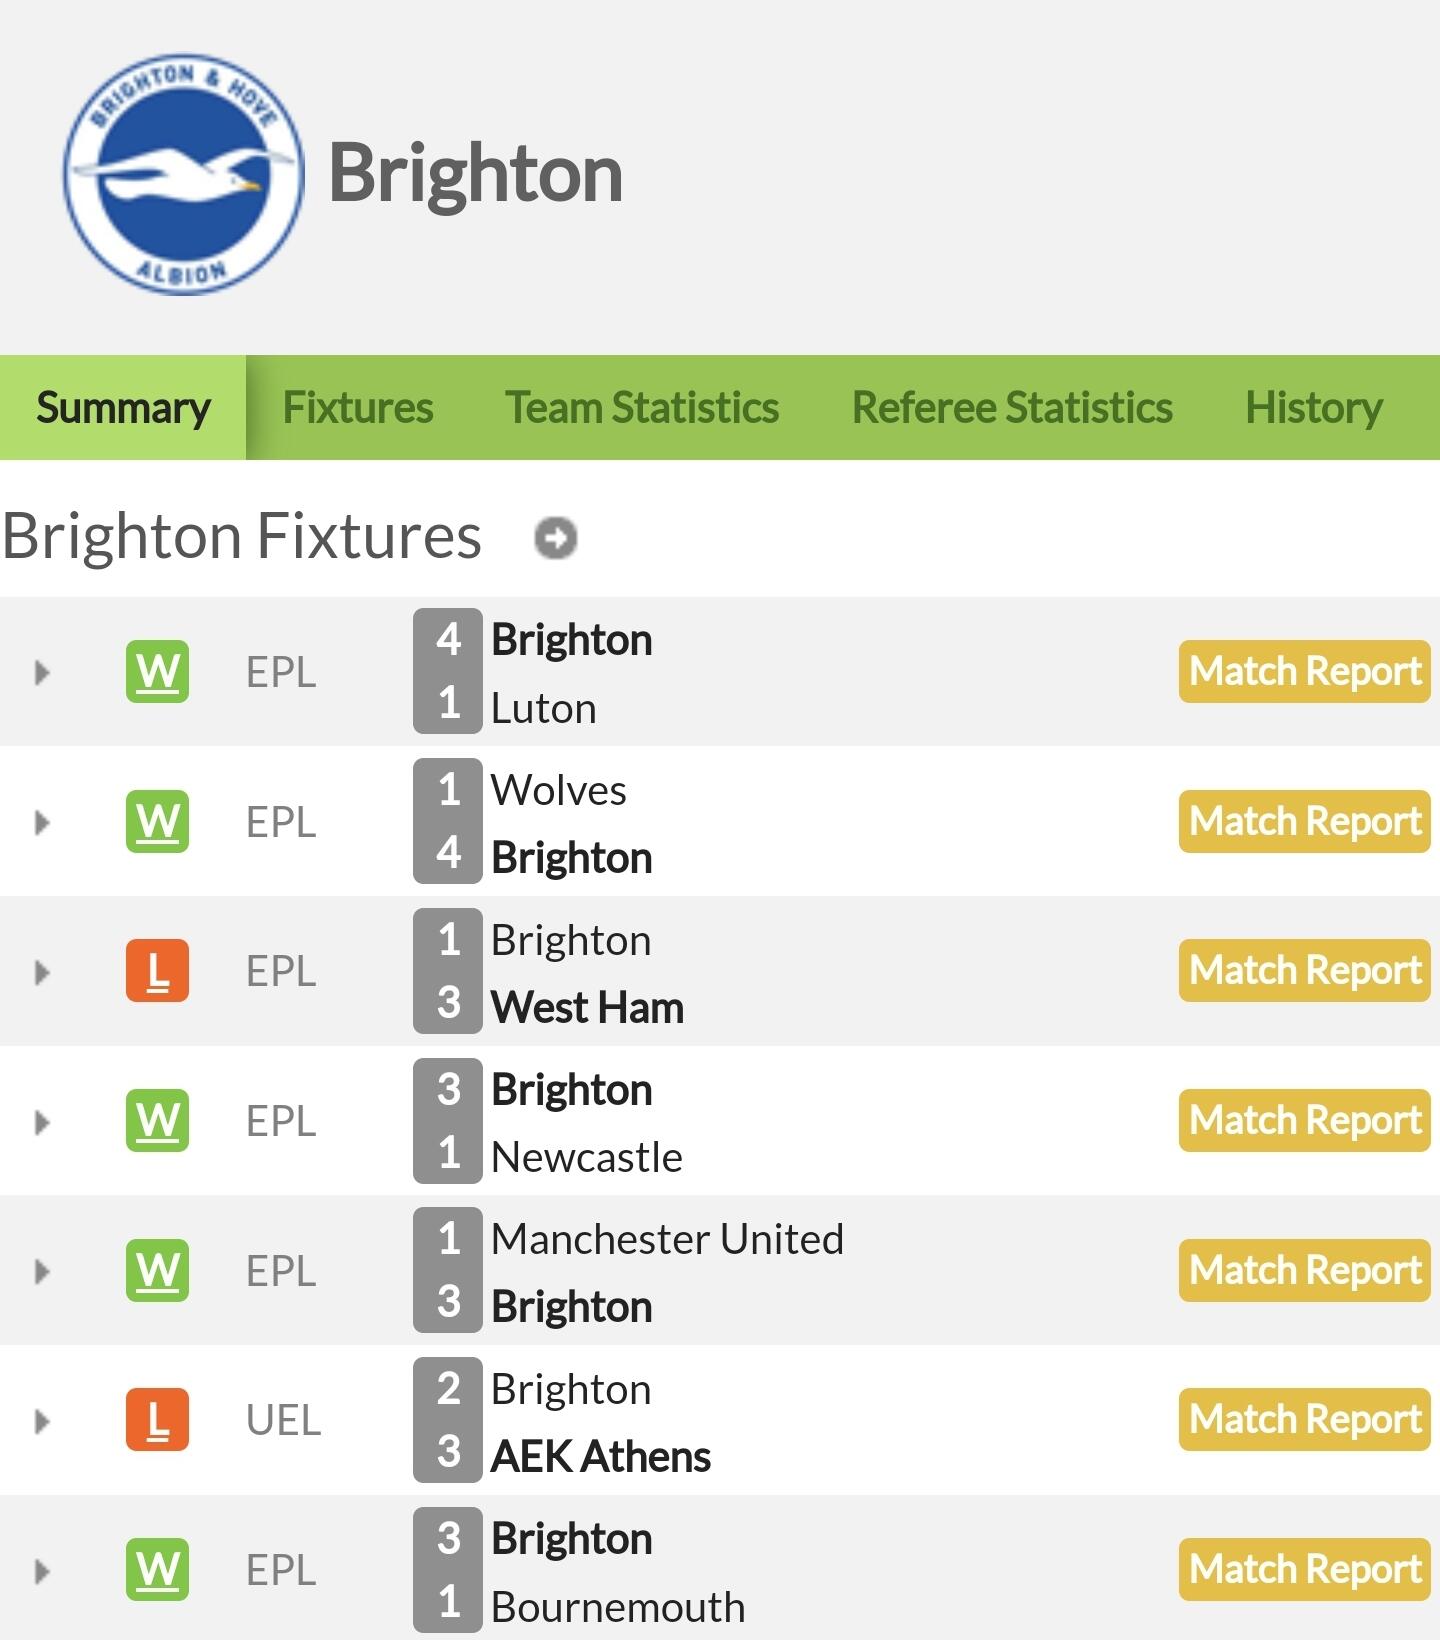This screenshot has width=1440, height=1640.
Task: Click the Brighton club crest logo
Action: click(183, 174)
